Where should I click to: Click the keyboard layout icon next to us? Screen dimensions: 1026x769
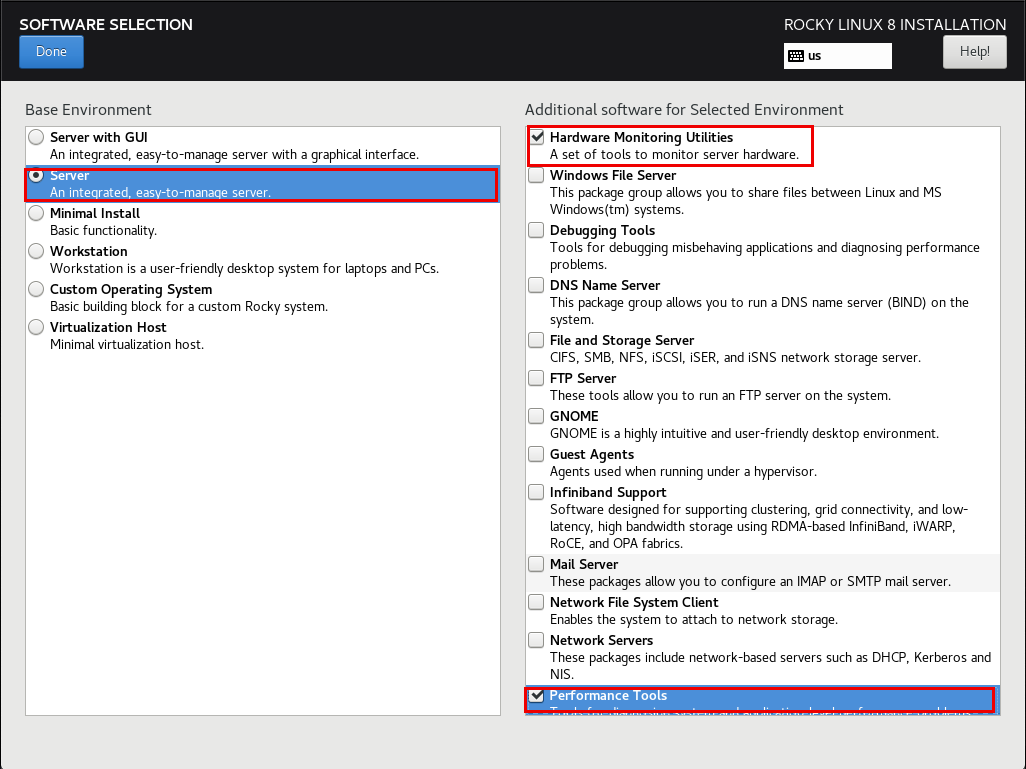pos(796,56)
